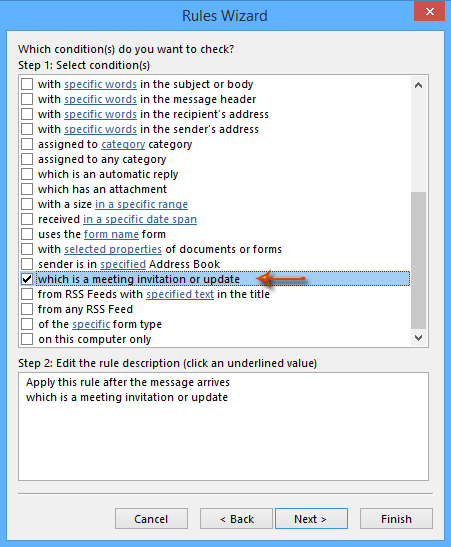Check 'which is an automatic reply' option
Screen dimensions: 451x547
27,174
